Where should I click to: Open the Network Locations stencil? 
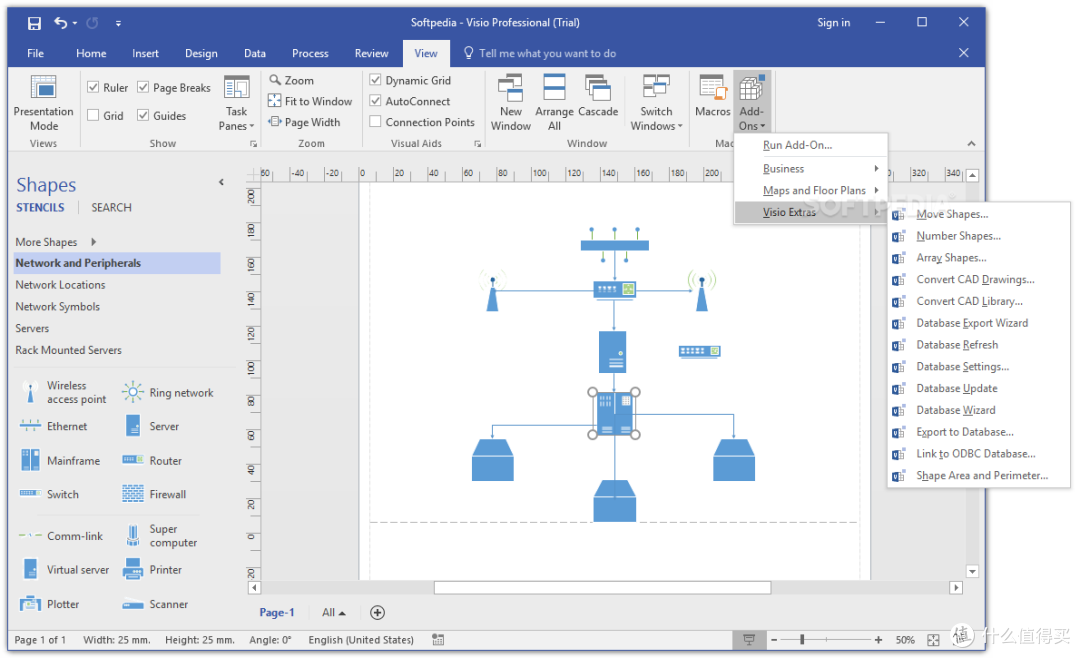pyautogui.click(x=61, y=285)
